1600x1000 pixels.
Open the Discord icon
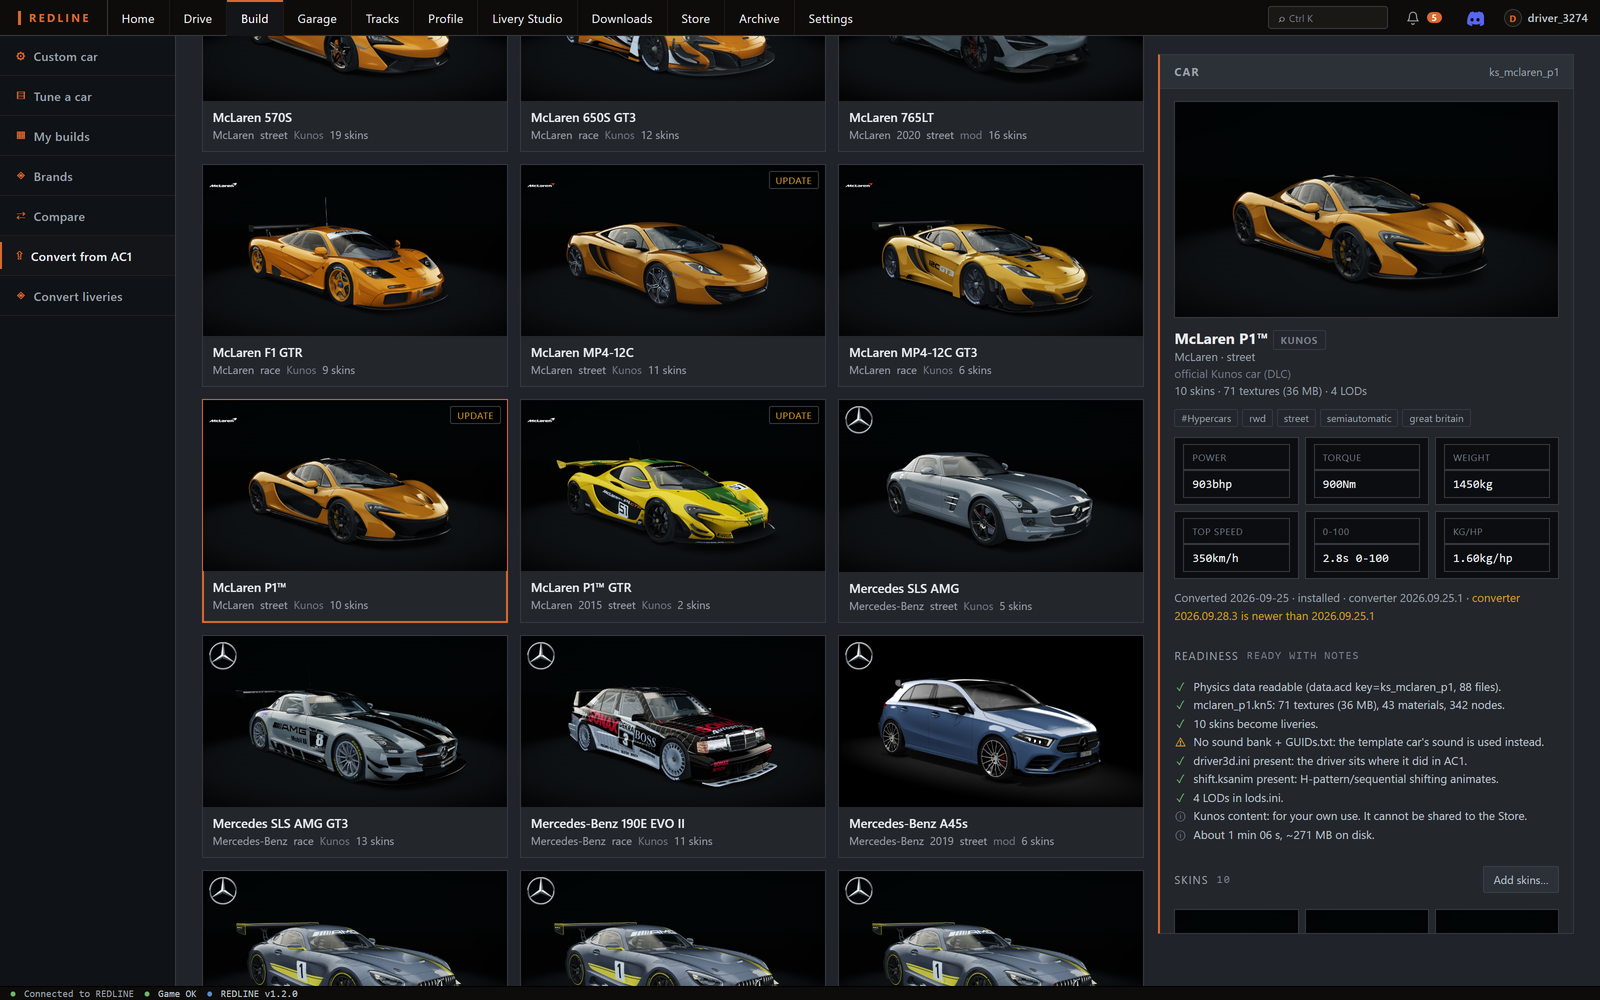(1475, 18)
